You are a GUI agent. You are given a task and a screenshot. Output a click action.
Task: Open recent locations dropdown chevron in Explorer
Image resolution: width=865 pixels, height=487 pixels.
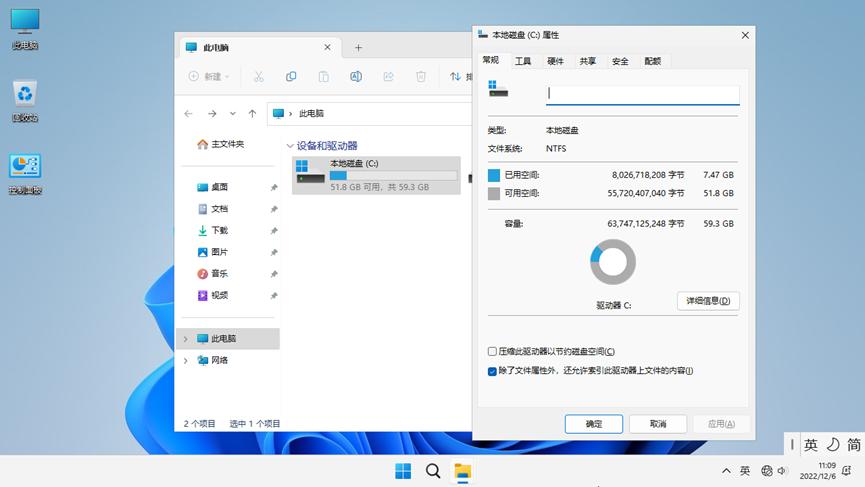(233, 114)
